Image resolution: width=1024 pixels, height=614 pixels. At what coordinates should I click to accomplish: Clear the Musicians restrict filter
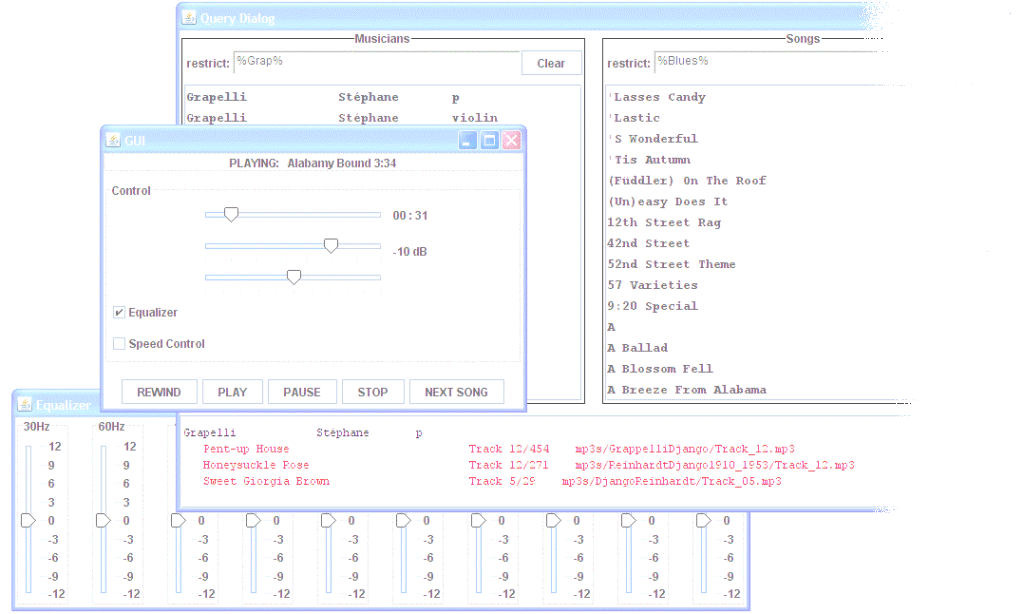pos(550,63)
